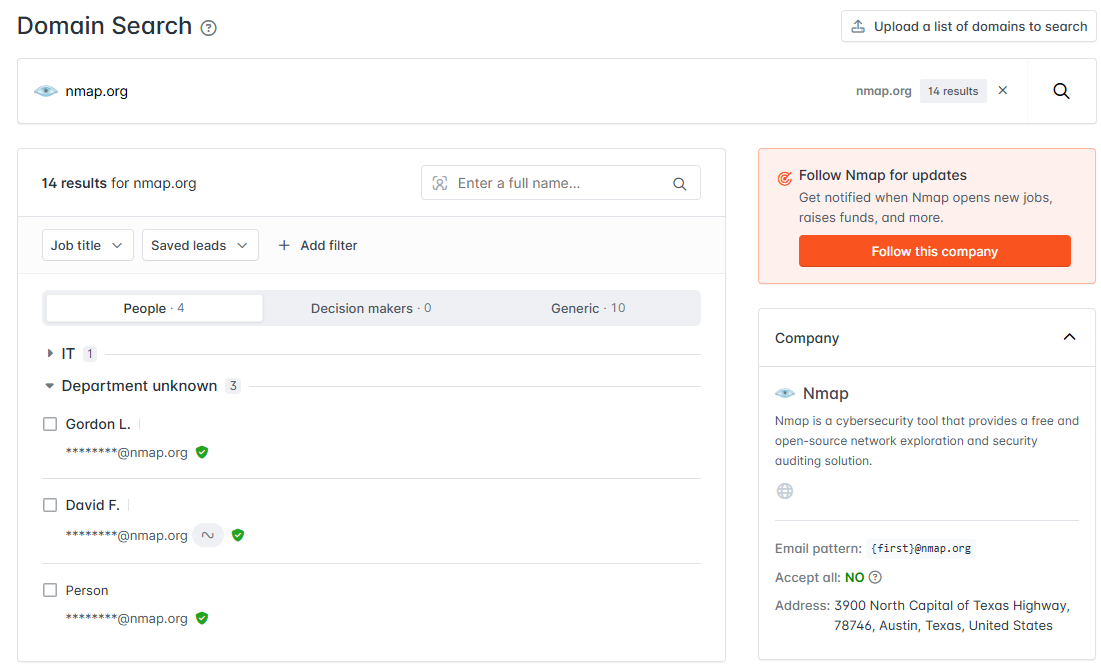Open the Accept all help question mark
This screenshot has width=1101, height=671.
875,578
